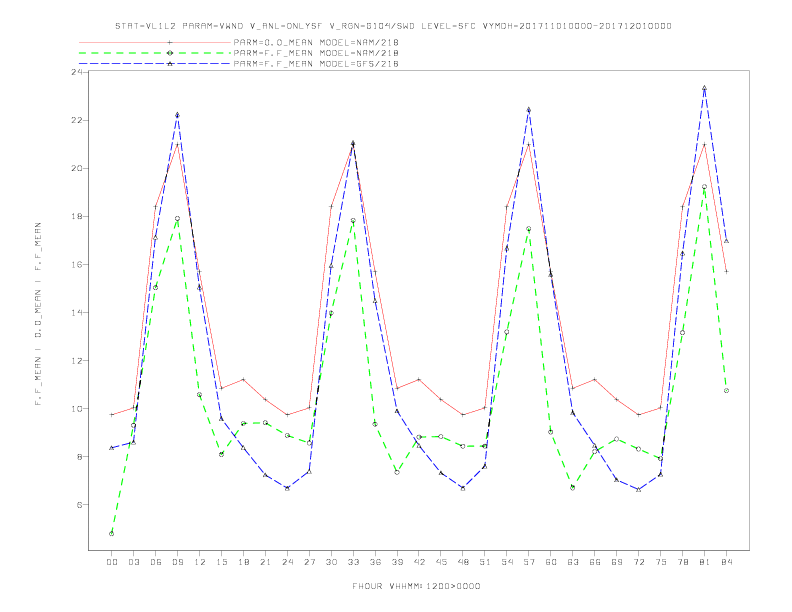
Task: Click x-axis forecast hour label 66
Action: point(595,562)
